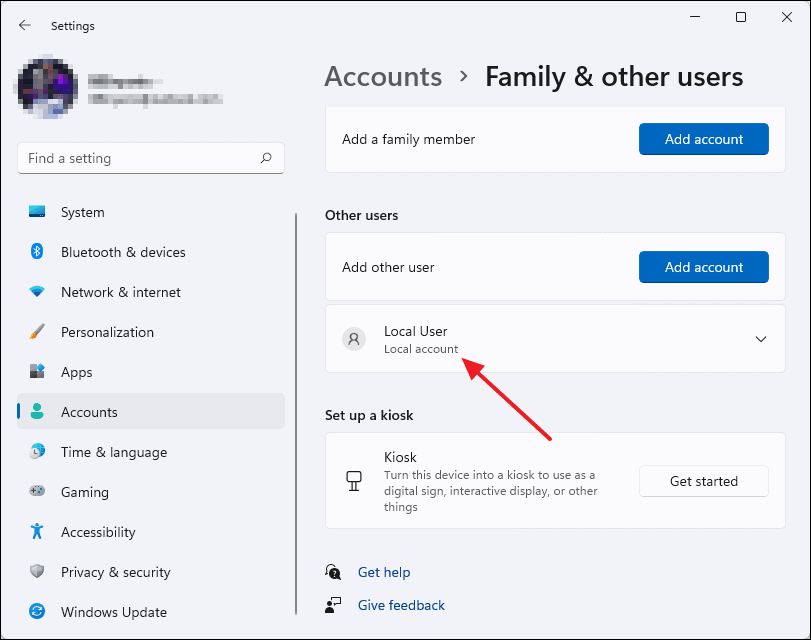This screenshot has height=640, width=811.
Task: Select Bluetooth & devices in the sidebar
Action: [122, 252]
